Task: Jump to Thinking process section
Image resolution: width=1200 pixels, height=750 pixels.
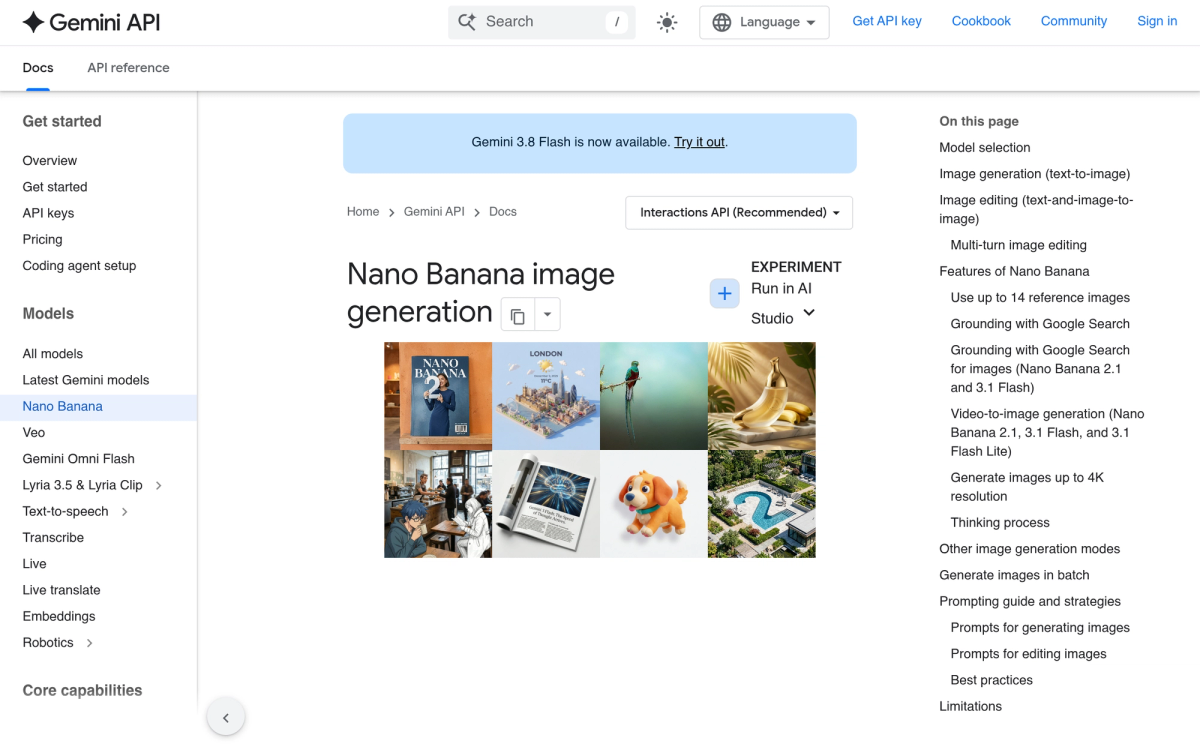Action: (x=1000, y=523)
